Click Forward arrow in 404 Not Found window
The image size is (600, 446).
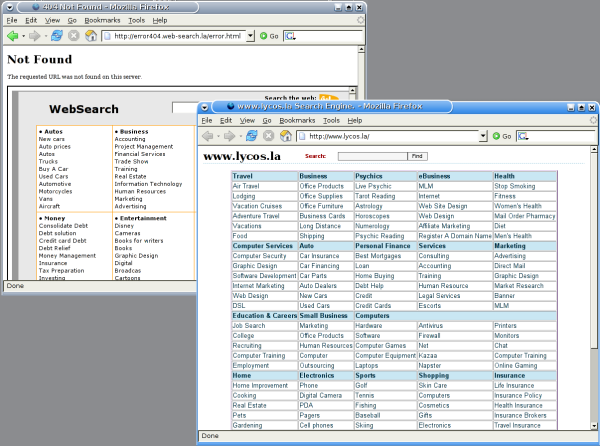34,36
